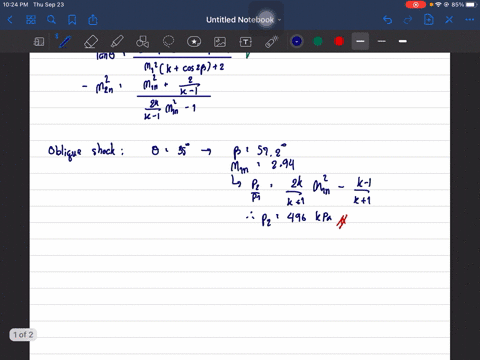The height and width of the screenshot is (360, 480).
Task: Select the Eraser tool
Action: coord(91,42)
